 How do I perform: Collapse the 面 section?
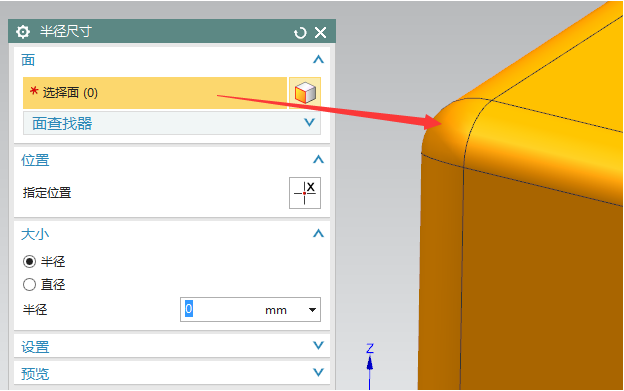click(x=318, y=60)
